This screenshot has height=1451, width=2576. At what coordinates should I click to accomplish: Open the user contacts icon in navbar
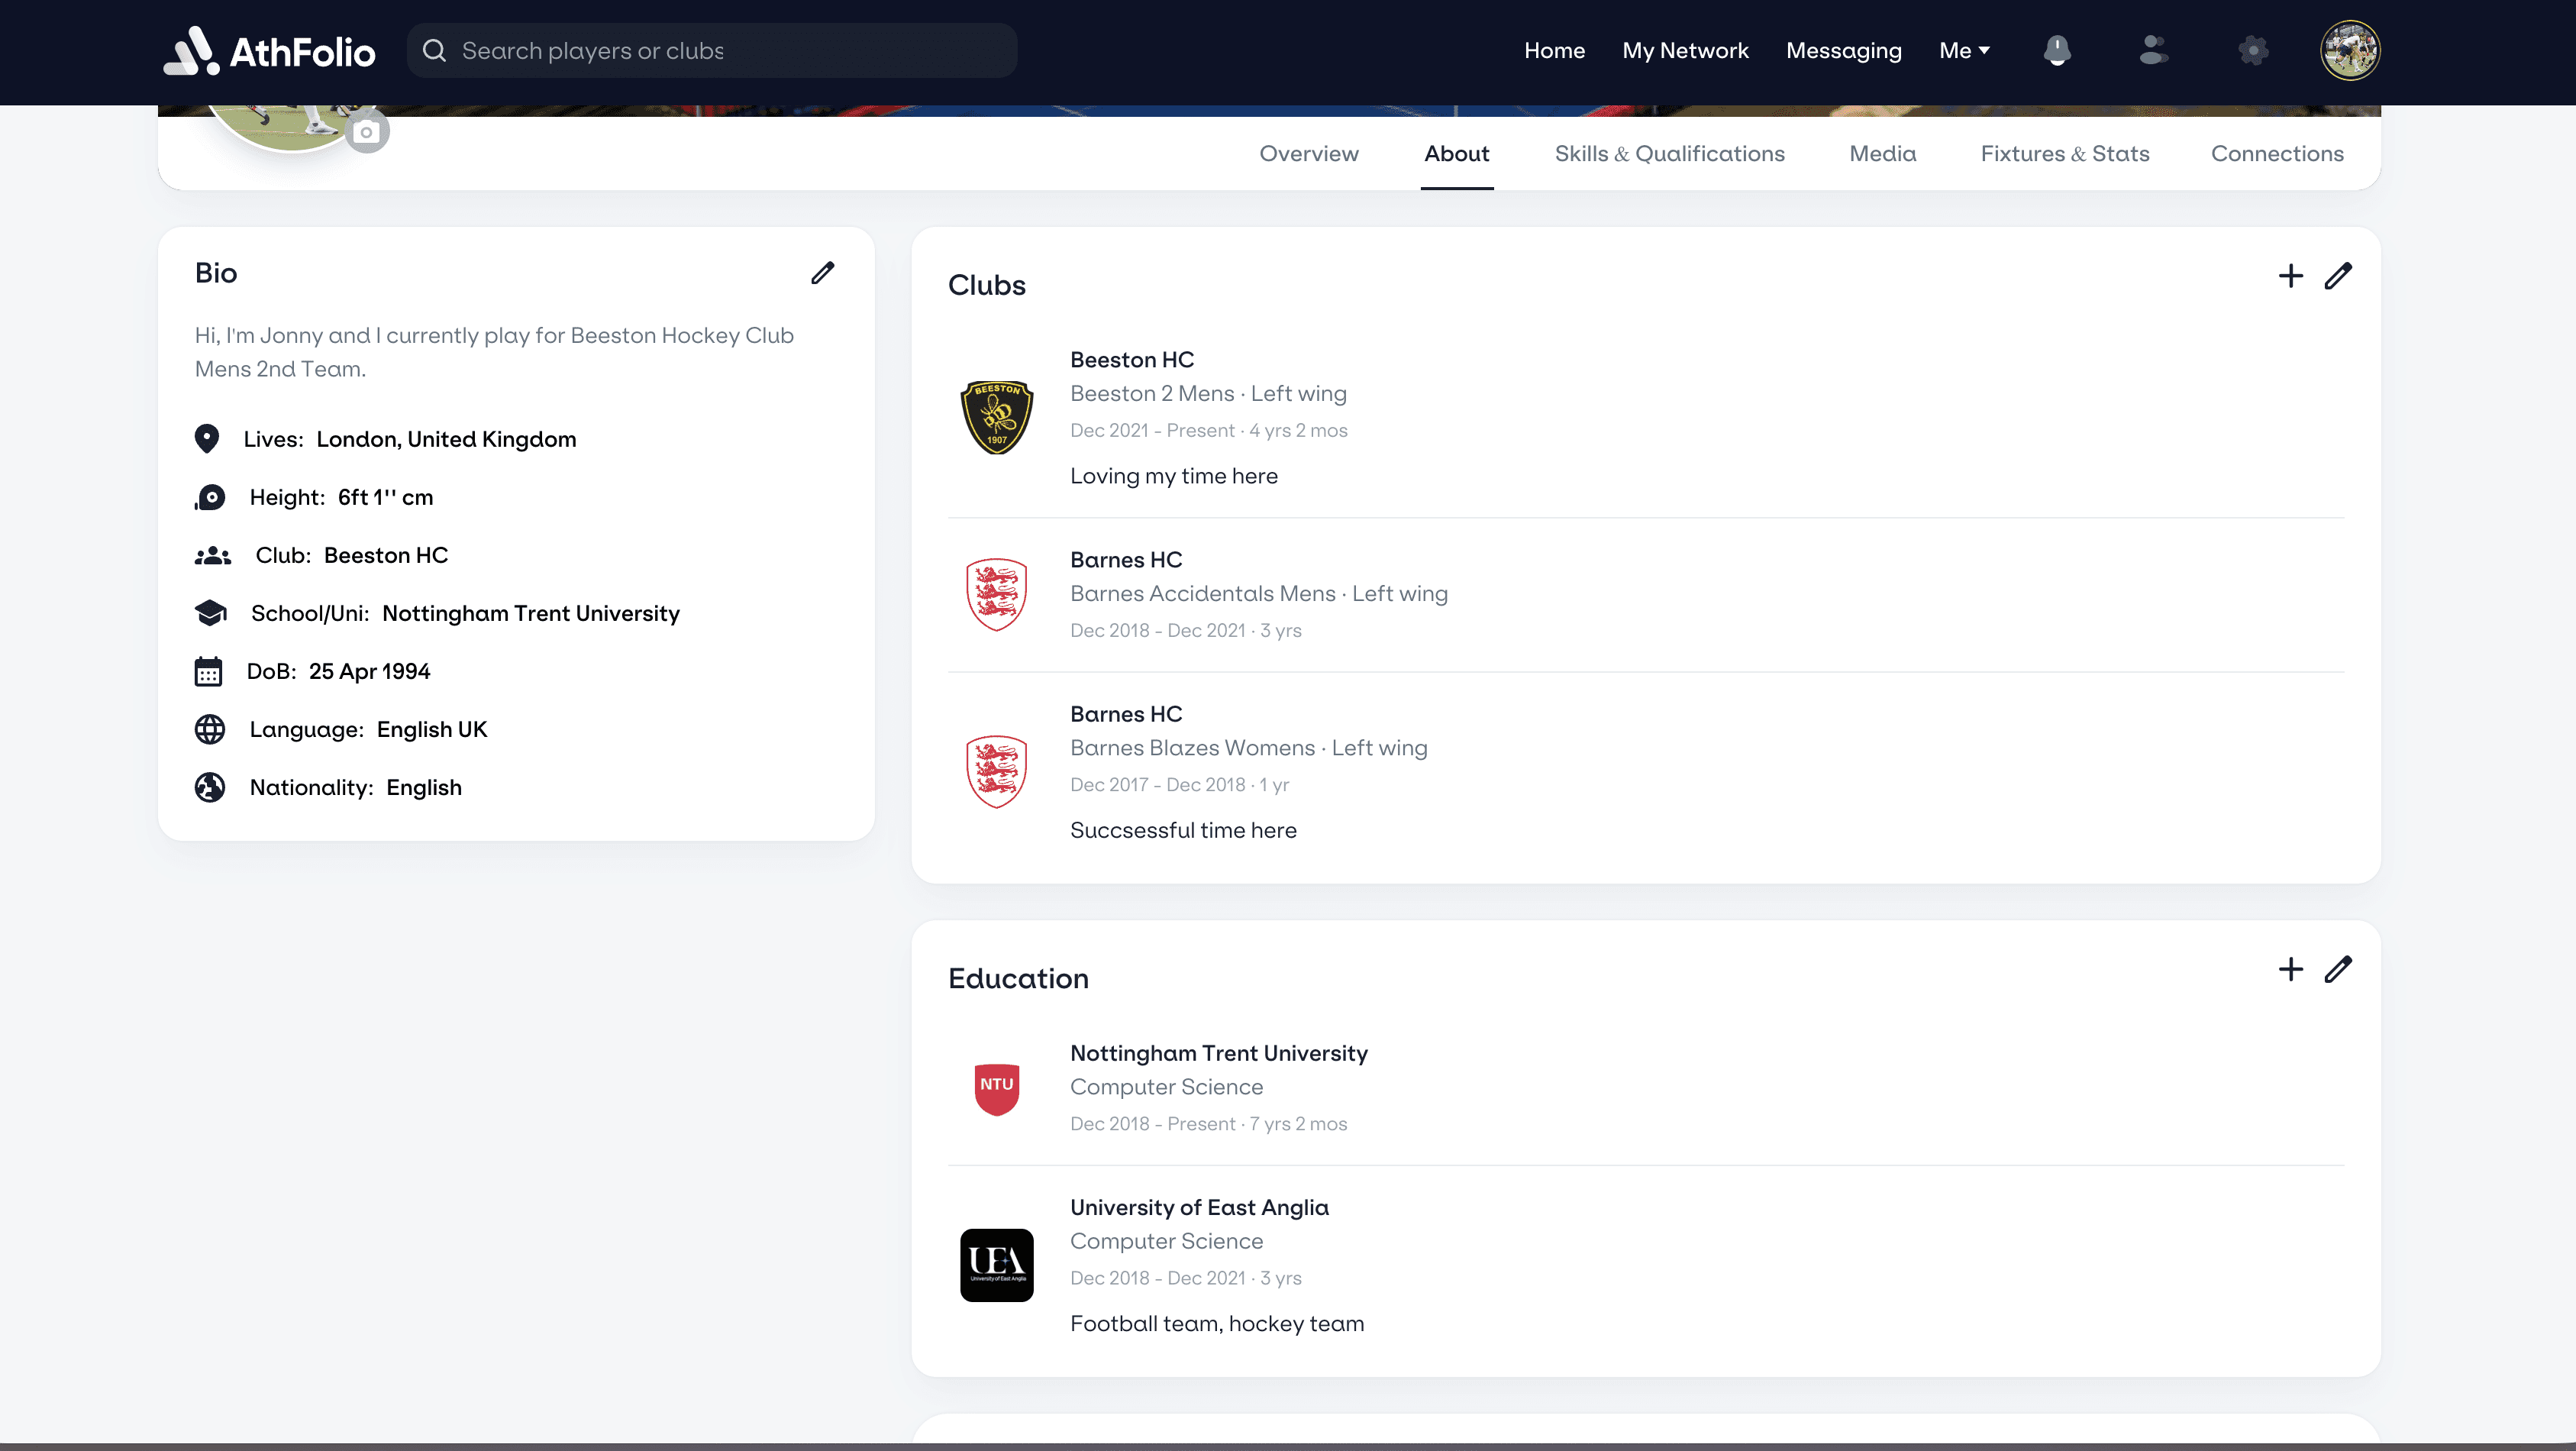[2153, 50]
